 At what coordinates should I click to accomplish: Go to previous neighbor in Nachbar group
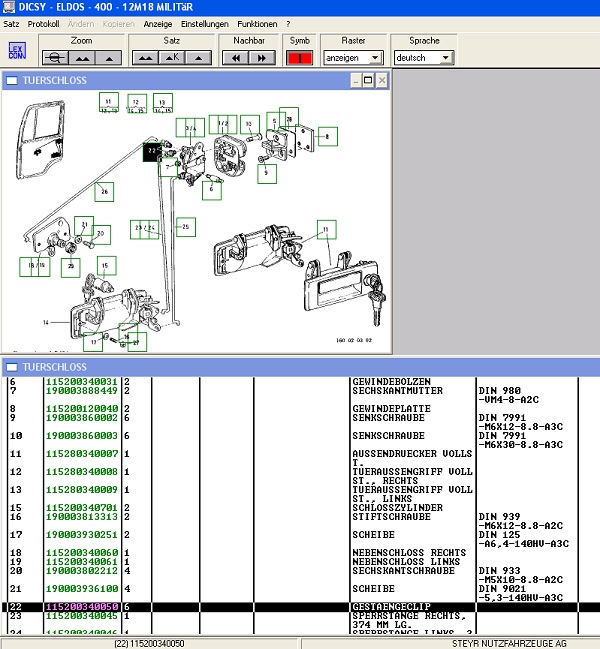pos(236,58)
